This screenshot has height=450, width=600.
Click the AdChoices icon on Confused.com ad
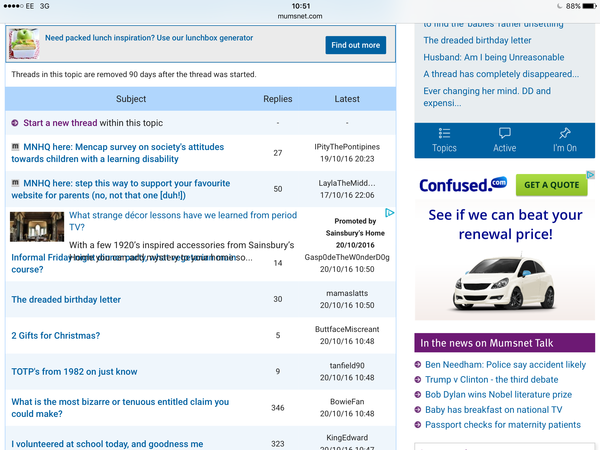pos(590,174)
